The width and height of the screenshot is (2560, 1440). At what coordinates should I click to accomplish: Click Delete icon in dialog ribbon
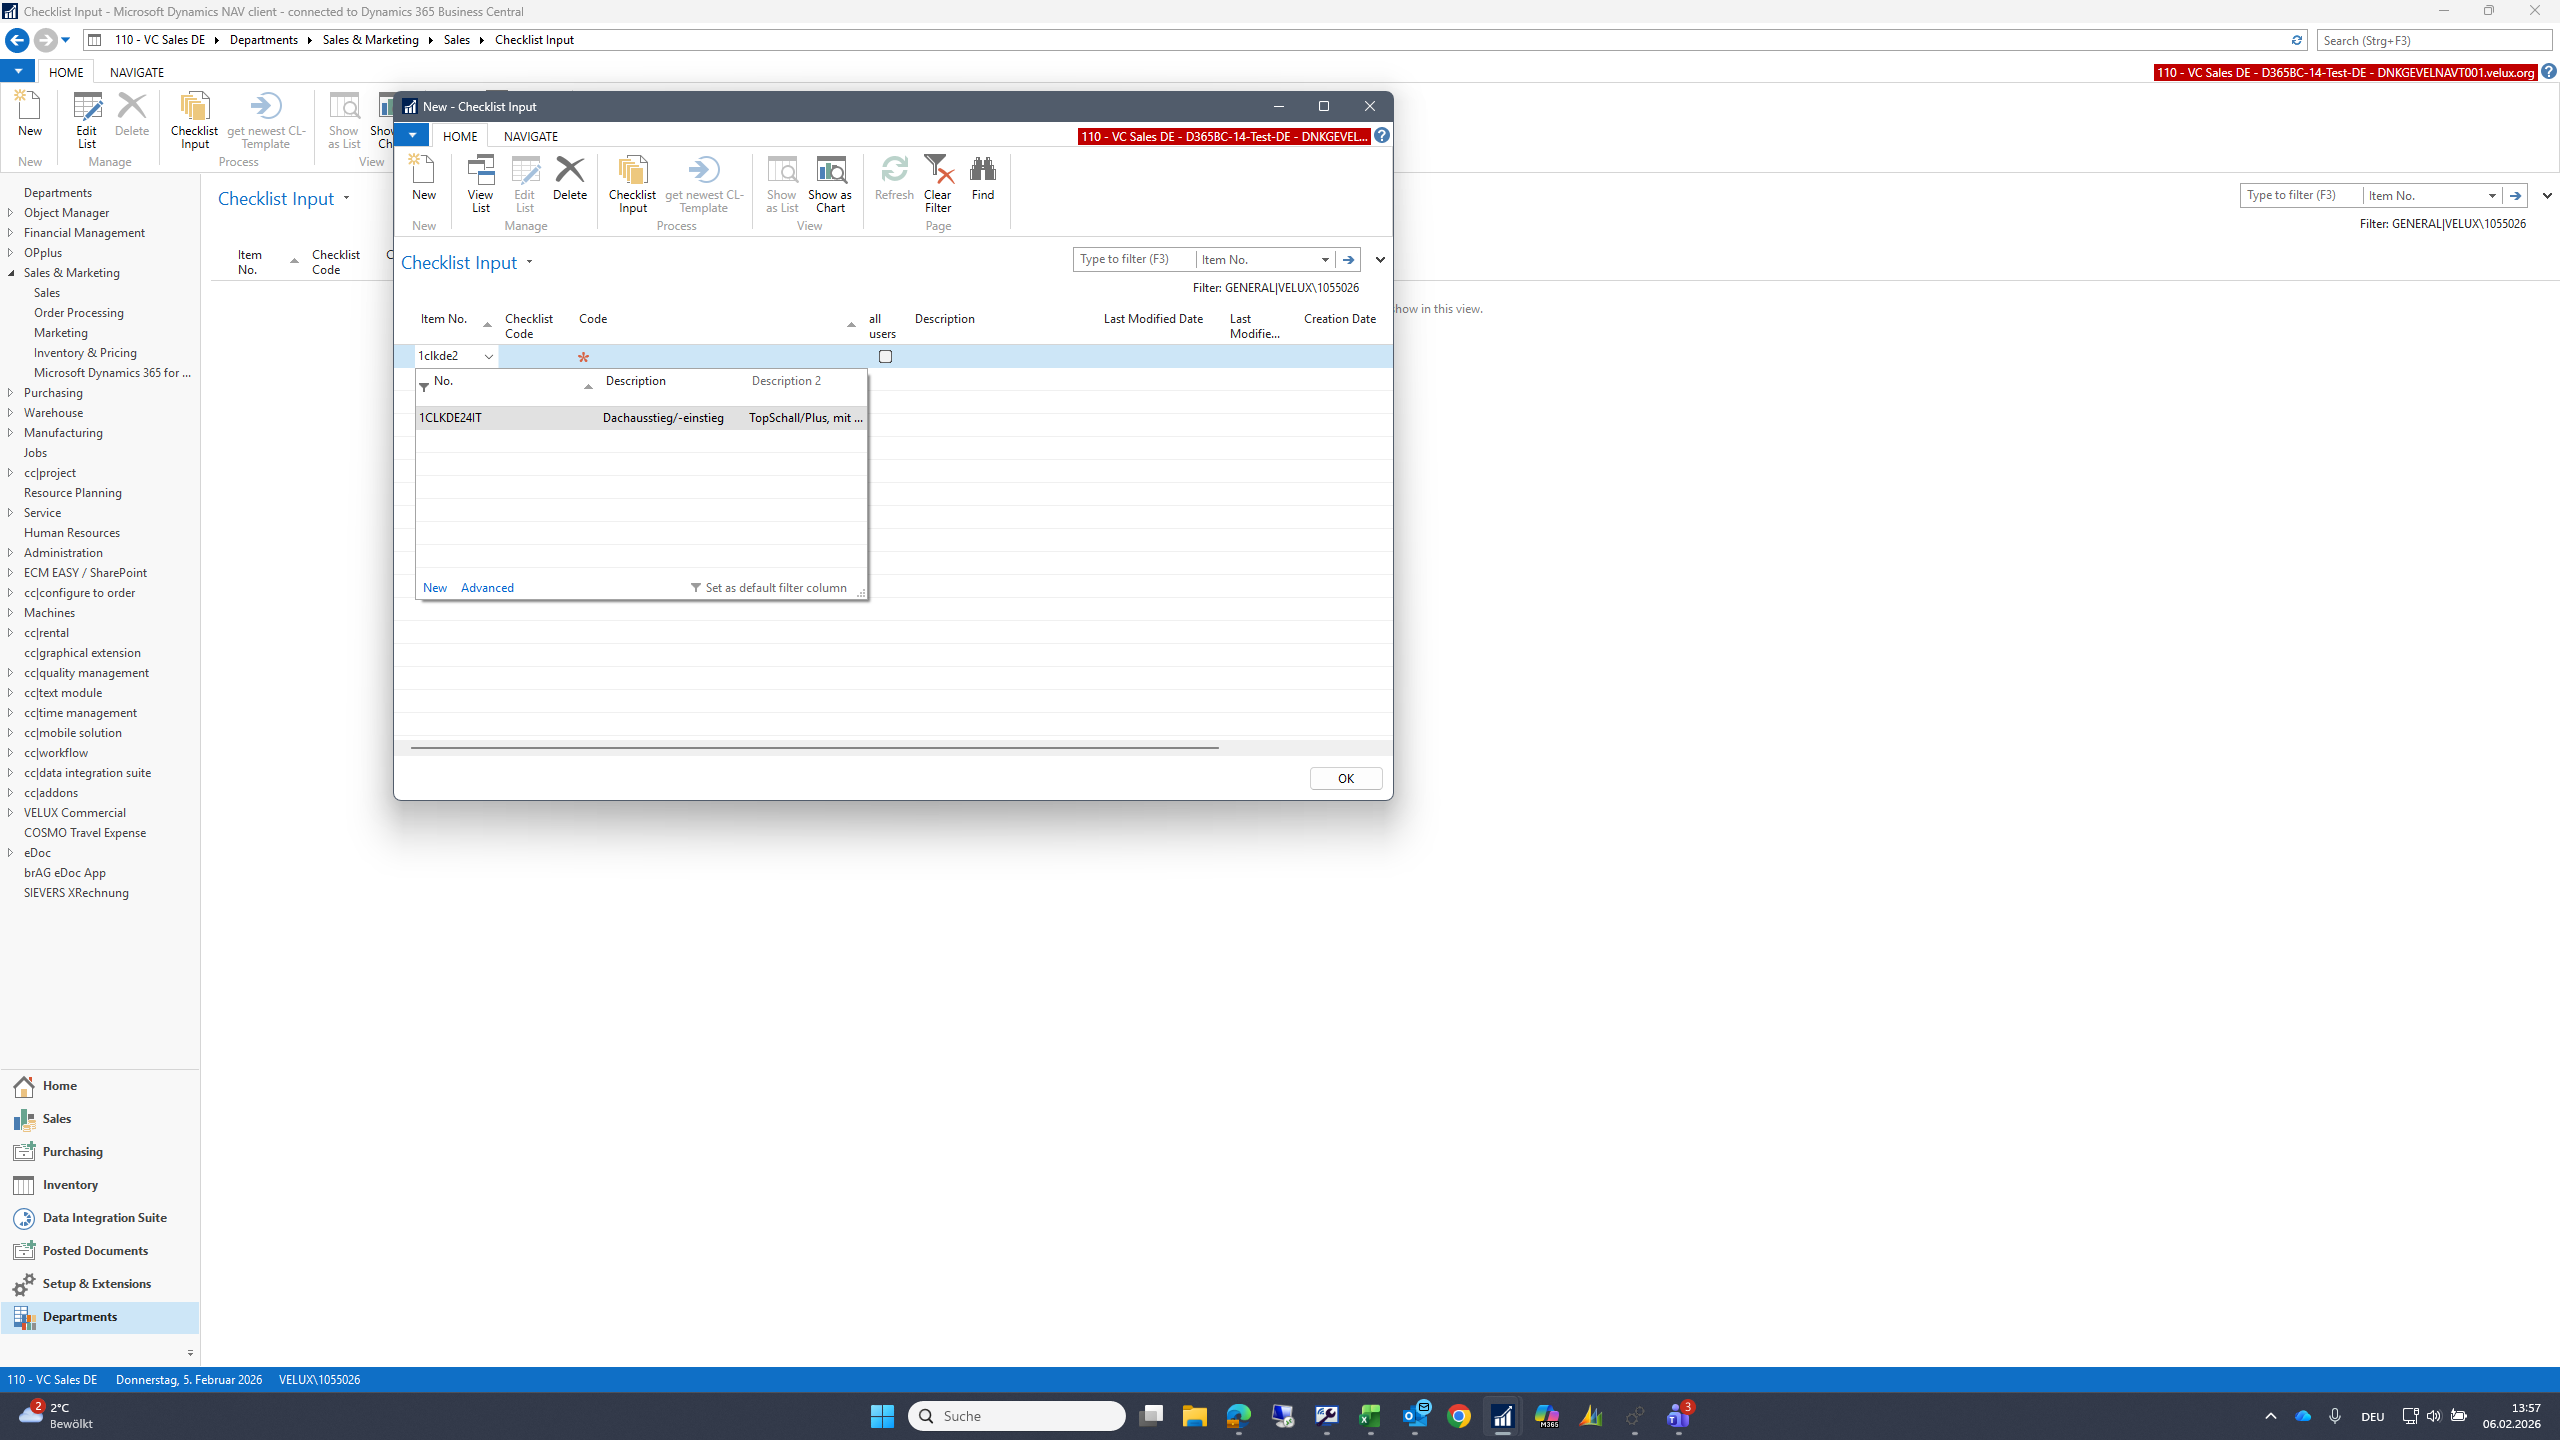pos(570,178)
